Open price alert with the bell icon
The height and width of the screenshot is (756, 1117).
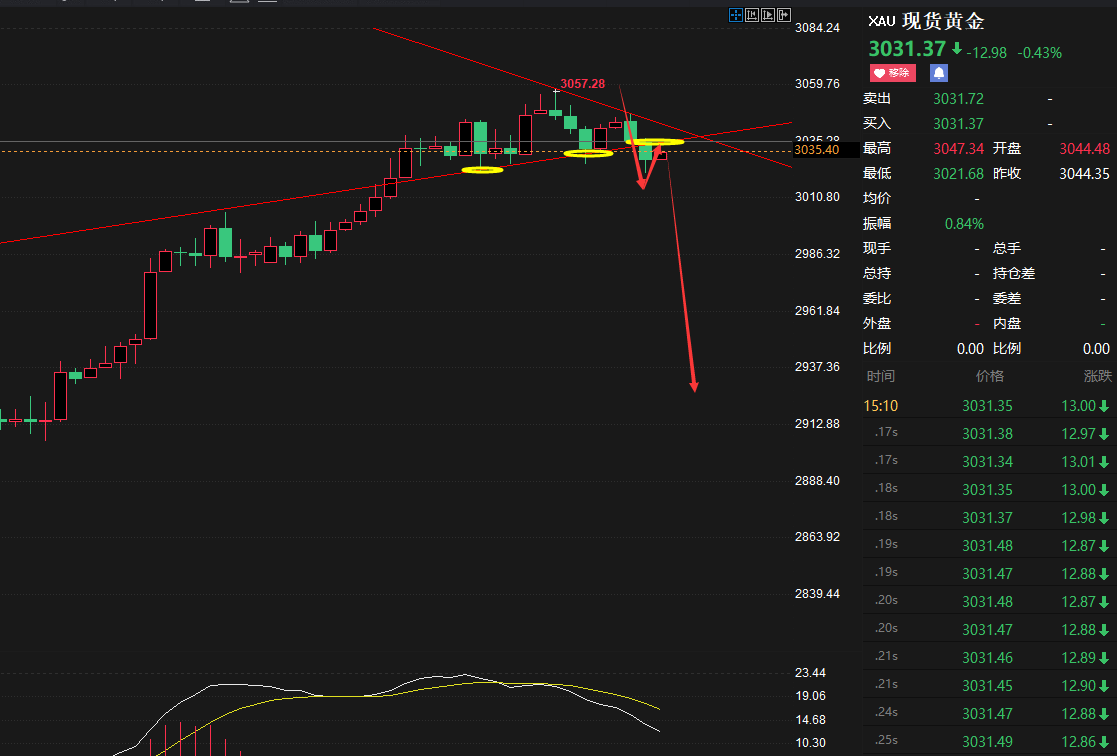click(x=939, y=73)
